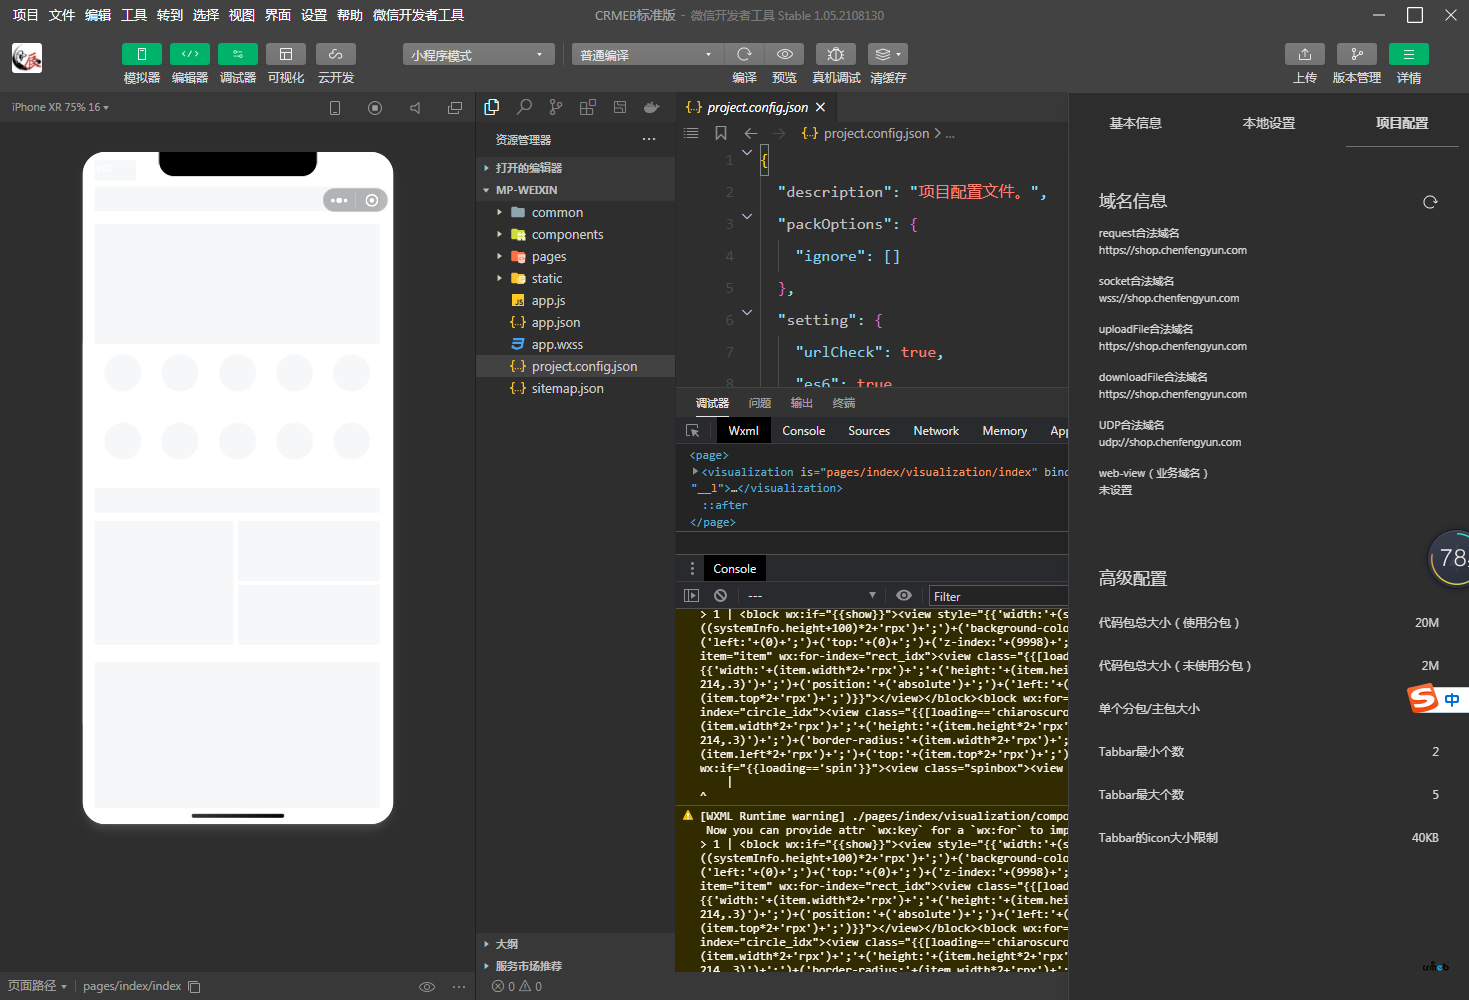Switch to the 终端 terminal tab

[844, 403]
